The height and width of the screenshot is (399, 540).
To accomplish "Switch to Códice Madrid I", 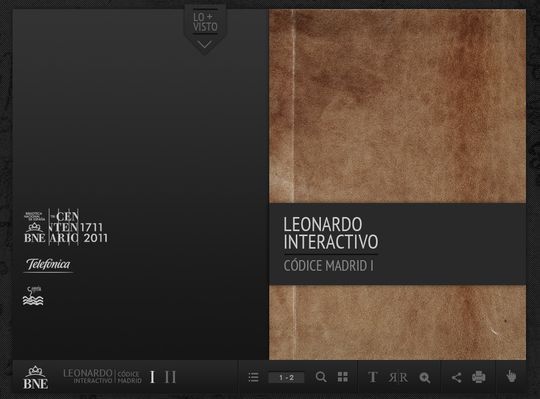I will 152,377.
